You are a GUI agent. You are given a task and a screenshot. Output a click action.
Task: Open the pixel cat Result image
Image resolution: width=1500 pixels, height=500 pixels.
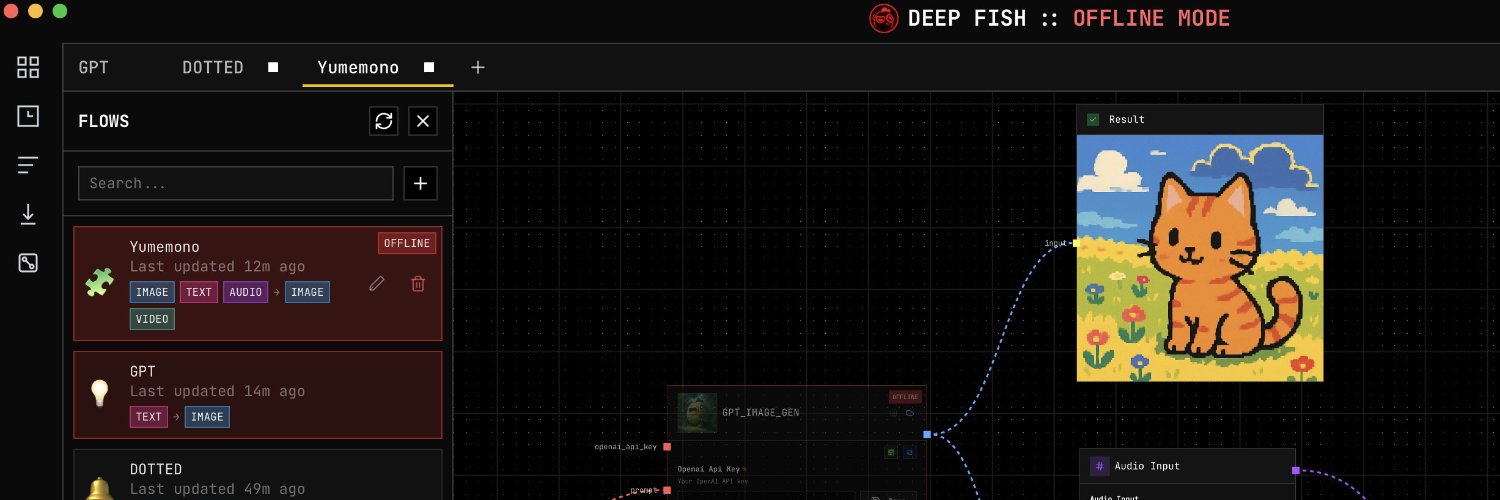pyautogui.click(x=1200, y=258)
